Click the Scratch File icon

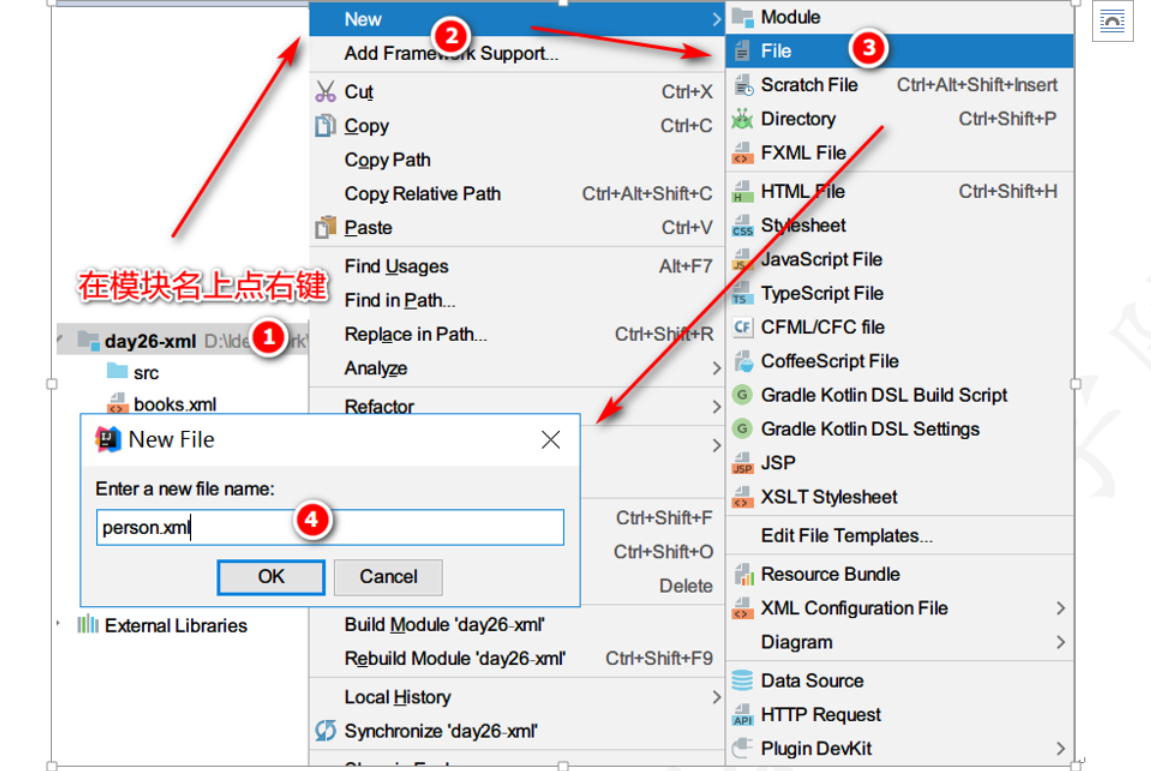[742, 86]
